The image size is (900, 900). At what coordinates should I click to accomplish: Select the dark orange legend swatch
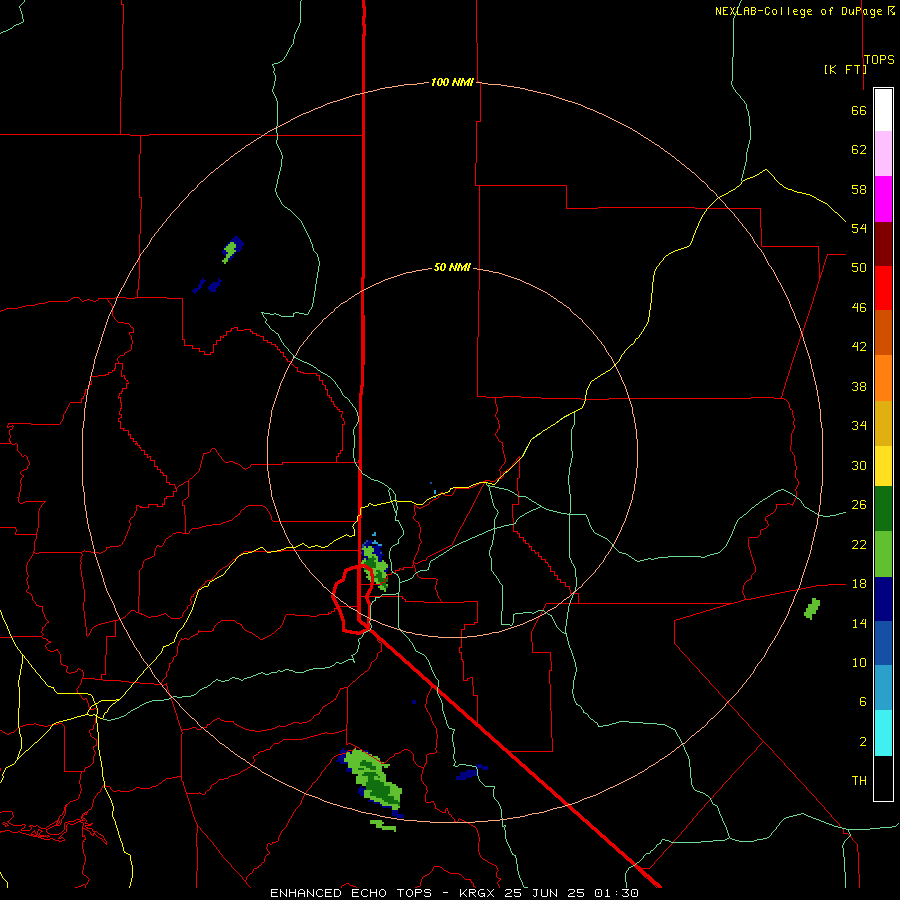pos(883,332)
